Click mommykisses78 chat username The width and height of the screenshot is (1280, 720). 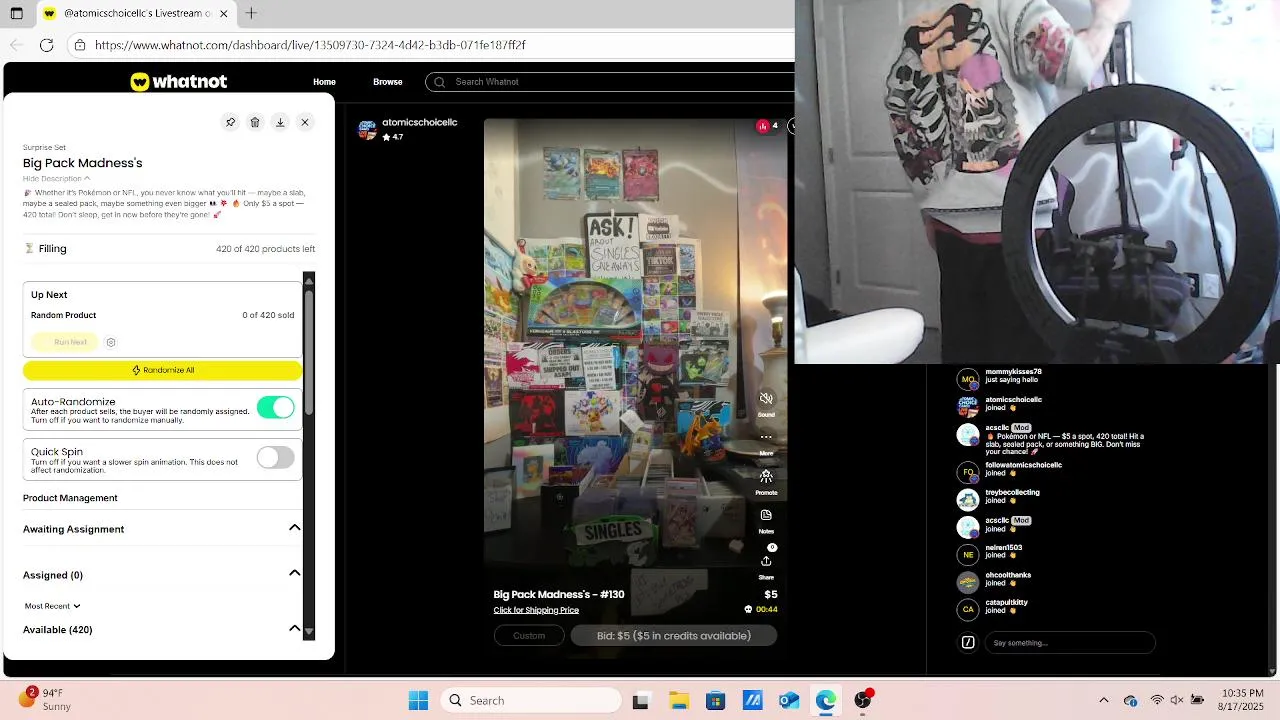point(1013,372)
